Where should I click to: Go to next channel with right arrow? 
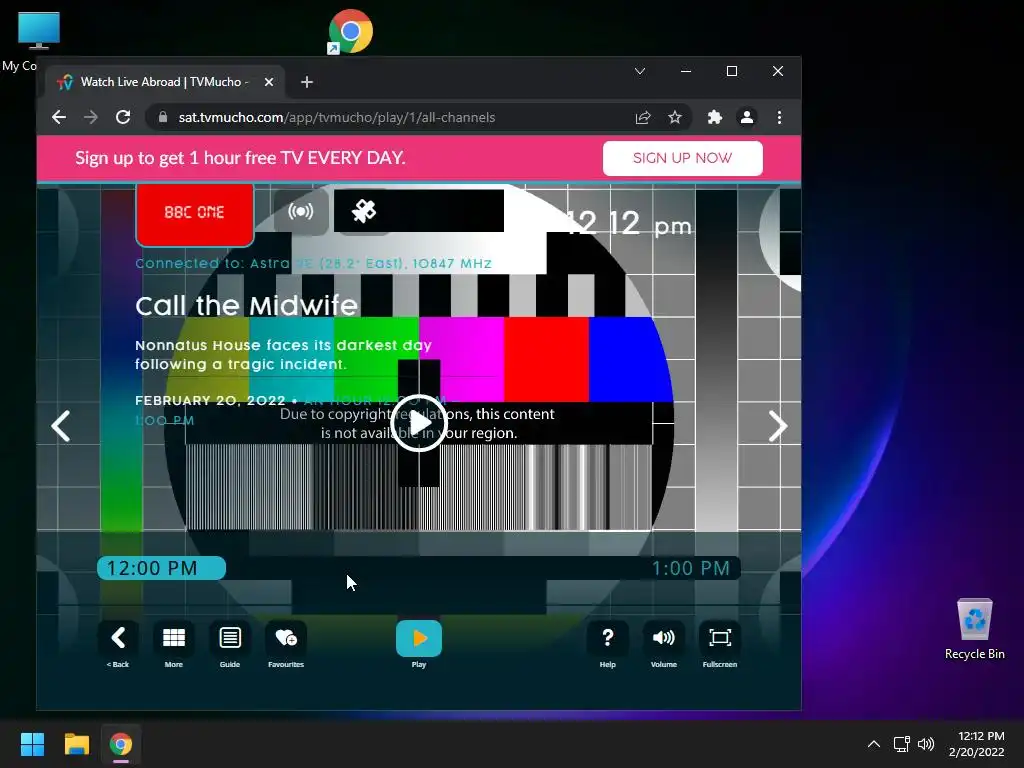tap(777, 426)
